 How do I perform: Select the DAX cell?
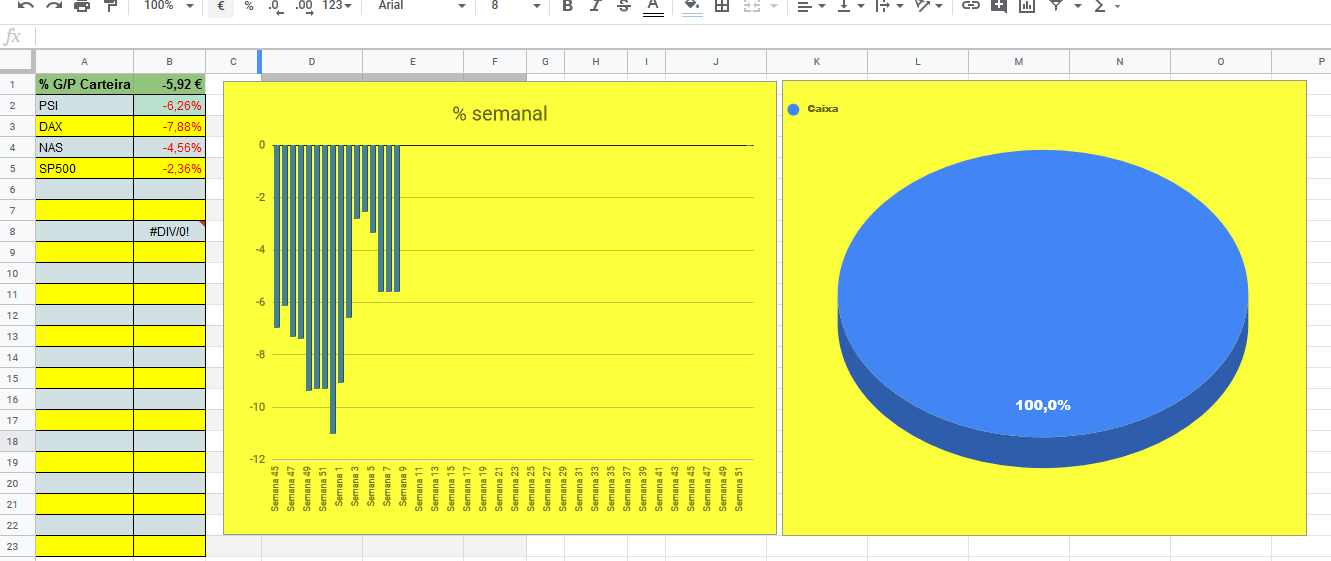pyautogui.click(x=84, y=126)
